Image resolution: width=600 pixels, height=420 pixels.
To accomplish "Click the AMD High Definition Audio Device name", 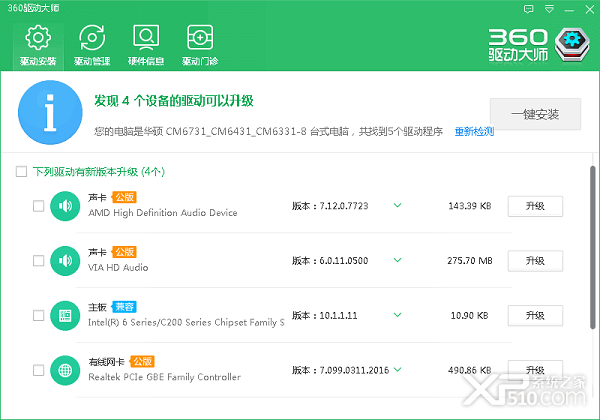I will (x=163, y=213).
